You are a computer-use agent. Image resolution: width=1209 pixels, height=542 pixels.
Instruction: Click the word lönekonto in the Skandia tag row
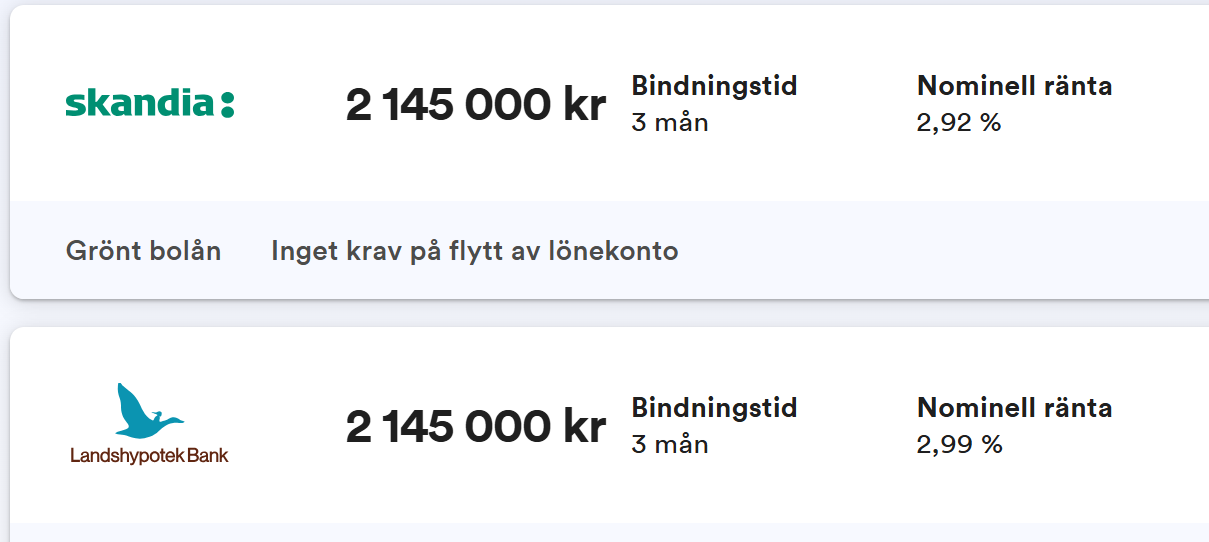[615, 251]
